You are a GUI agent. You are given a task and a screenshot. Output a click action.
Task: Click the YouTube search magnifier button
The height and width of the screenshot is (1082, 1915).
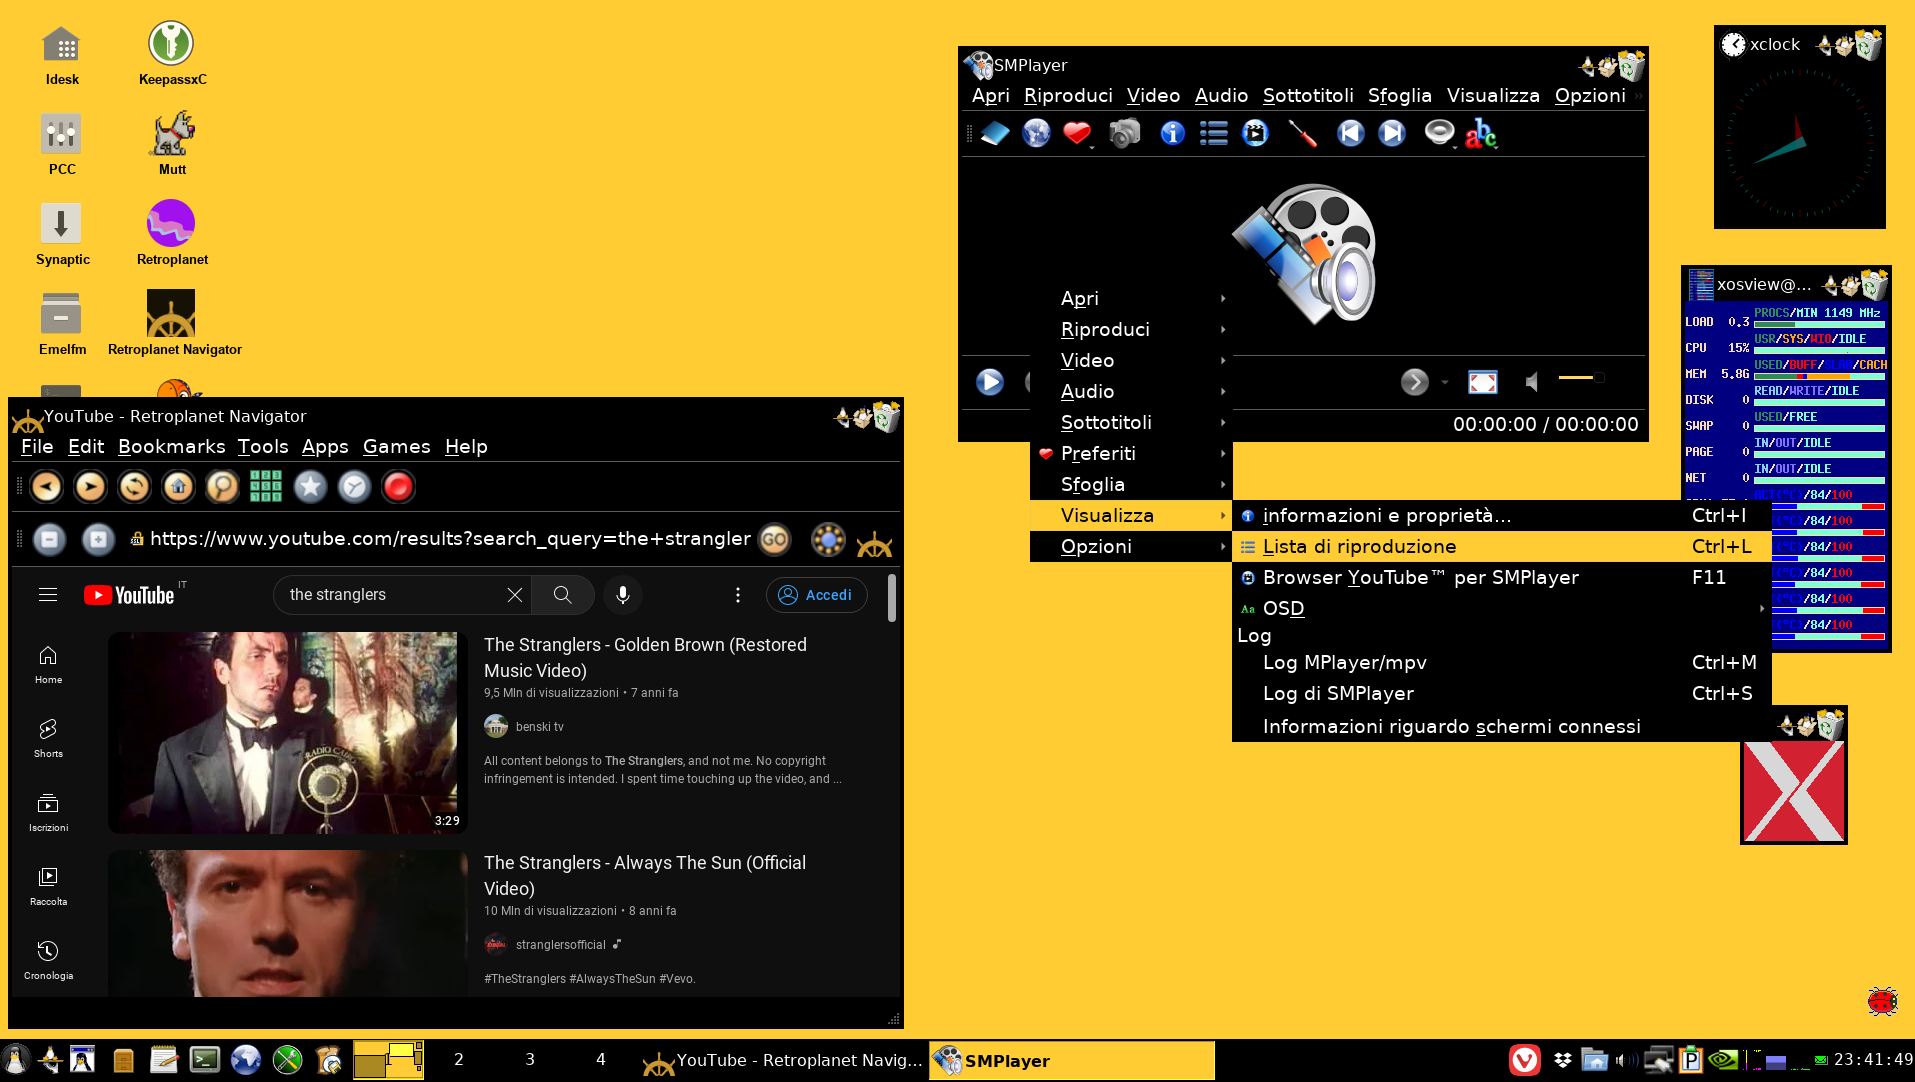click(563, 595)
